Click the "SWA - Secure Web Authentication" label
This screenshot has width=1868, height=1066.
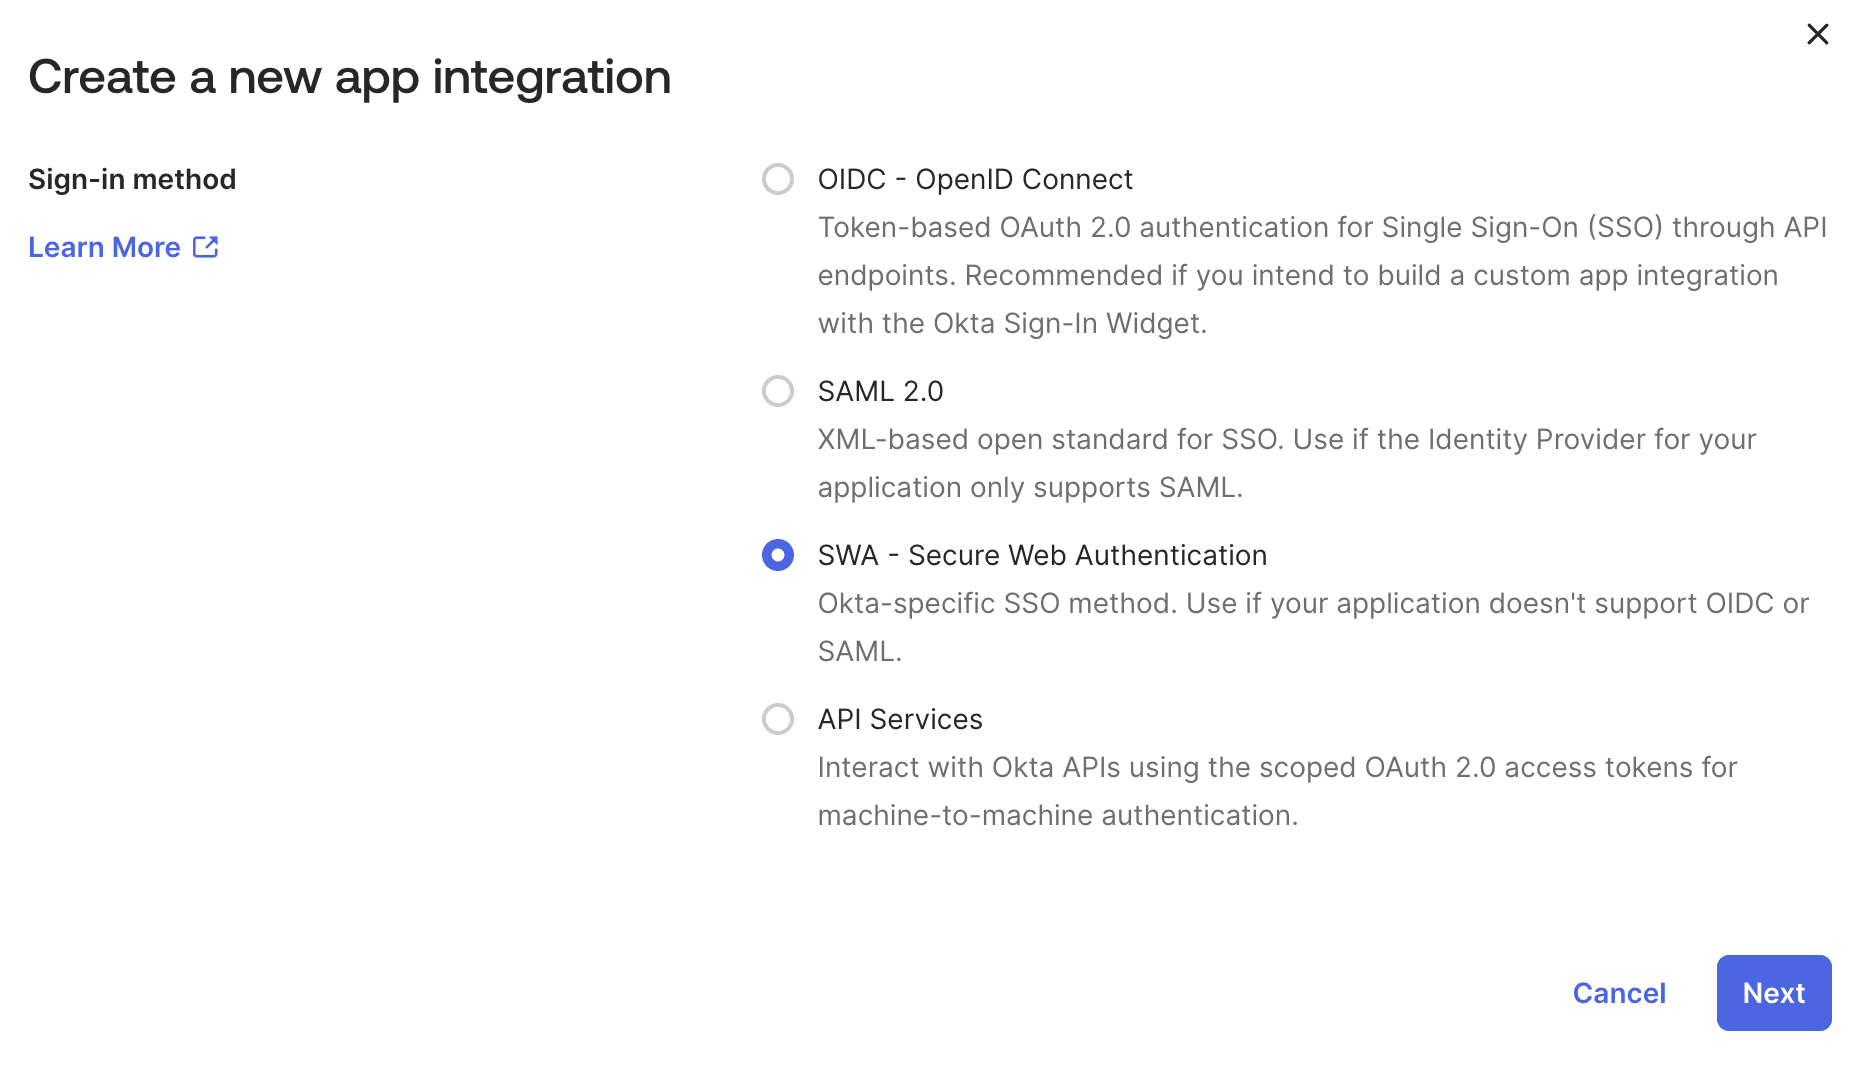(1042, 555)
